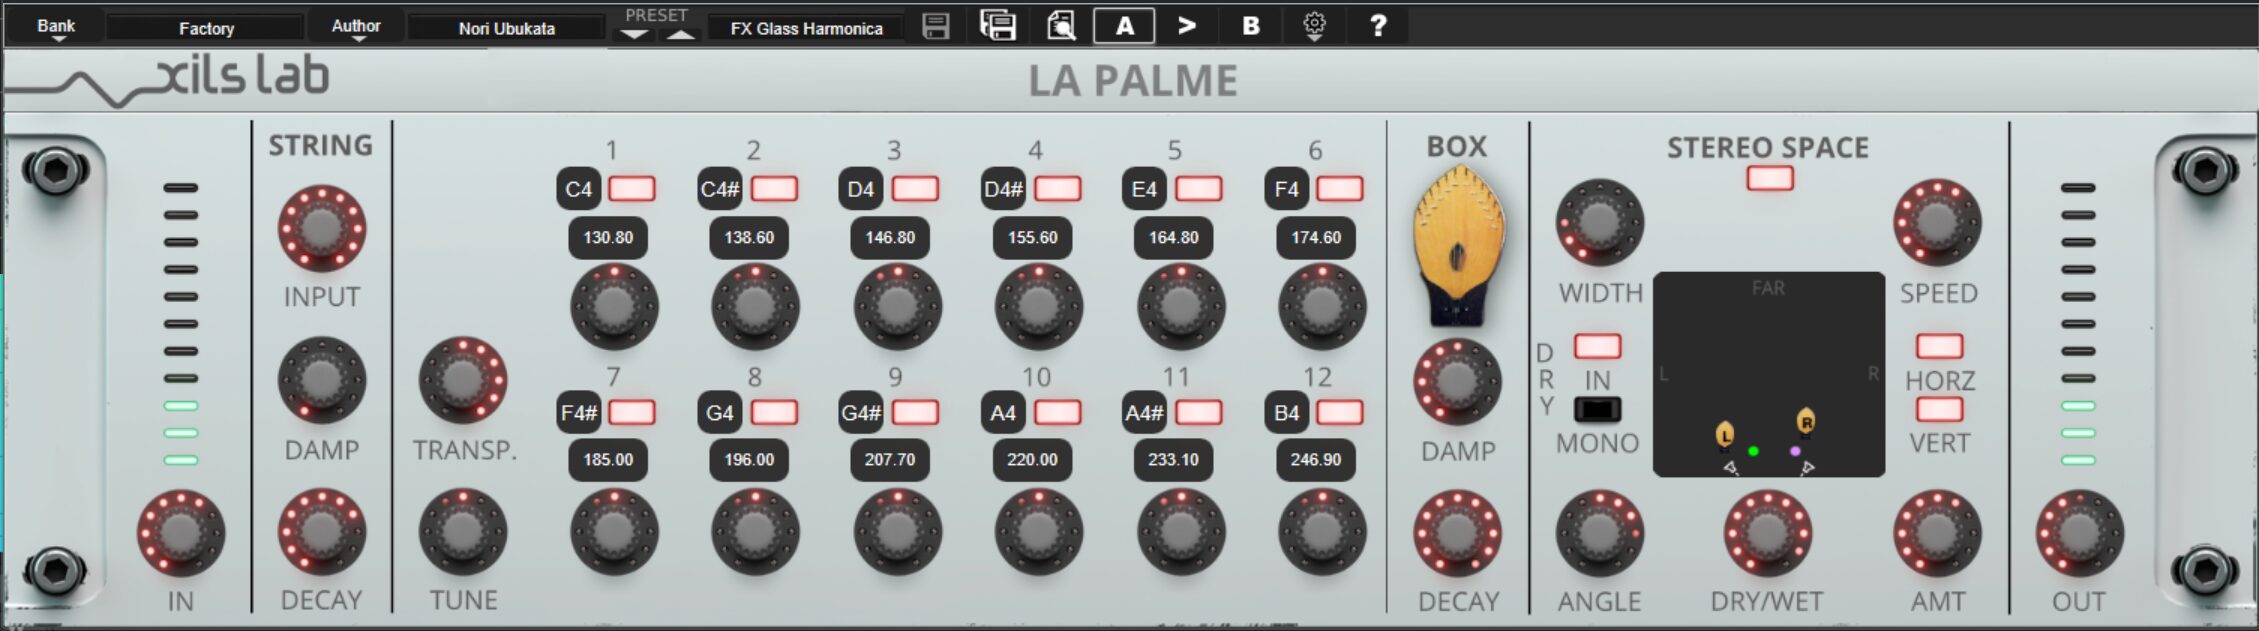
Task: Click the STRING DAMP knob
Action: (321, 381)
